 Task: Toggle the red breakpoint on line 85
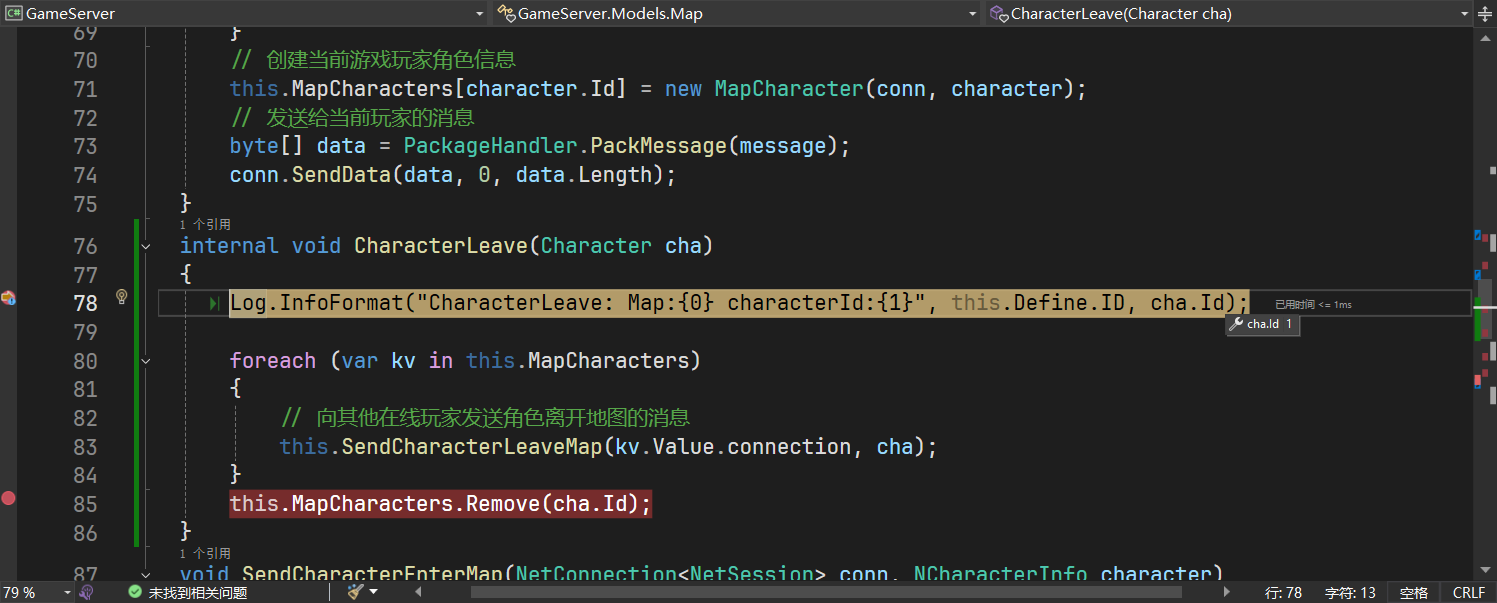tap(9, 498)
